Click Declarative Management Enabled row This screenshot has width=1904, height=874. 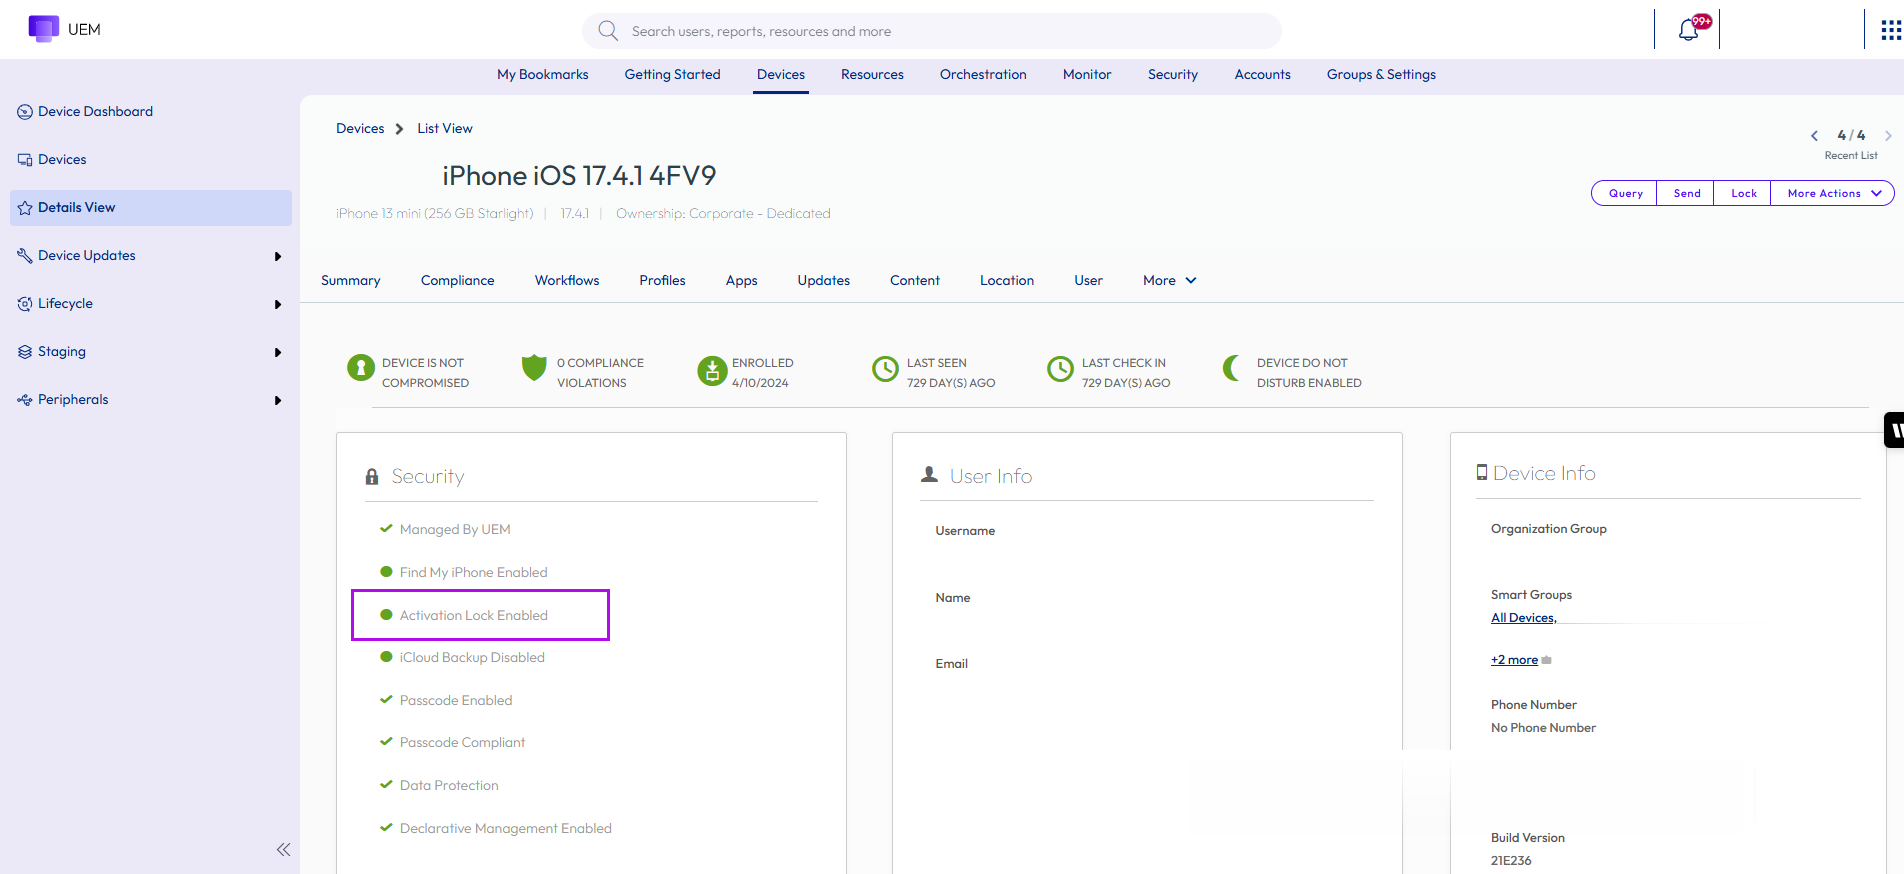496,829
